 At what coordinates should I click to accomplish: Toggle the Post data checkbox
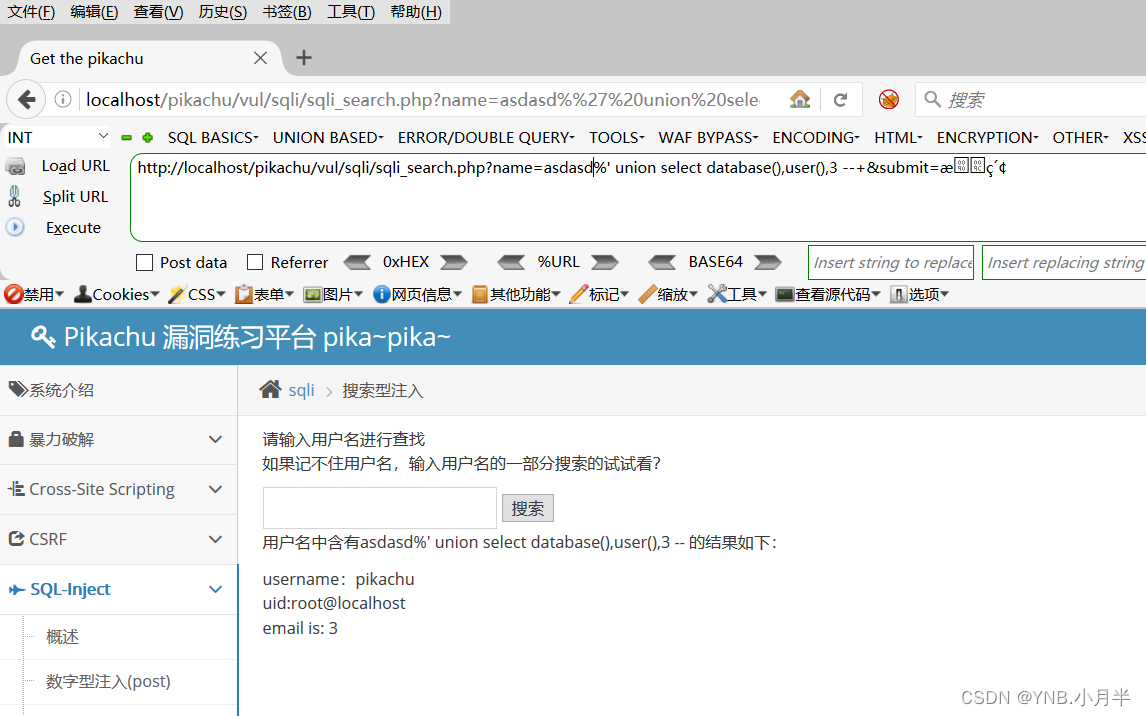pyautogui.click(x=145, y=262)
